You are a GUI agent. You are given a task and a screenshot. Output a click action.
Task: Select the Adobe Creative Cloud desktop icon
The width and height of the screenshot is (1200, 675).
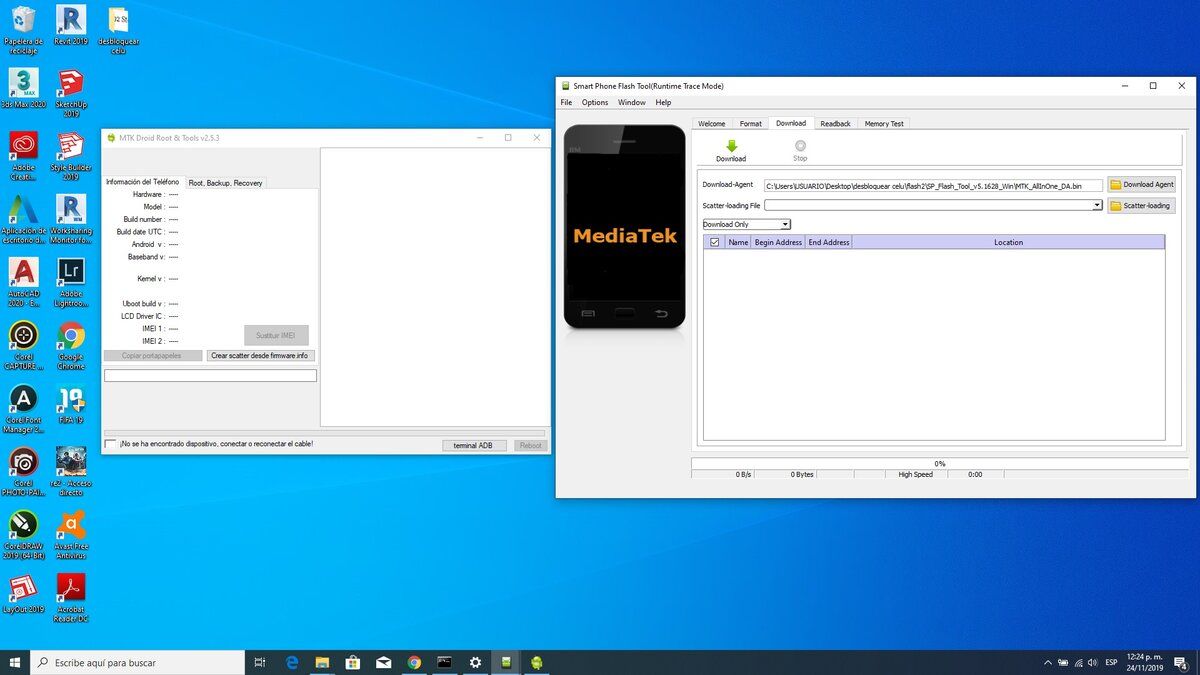[23, 156]
